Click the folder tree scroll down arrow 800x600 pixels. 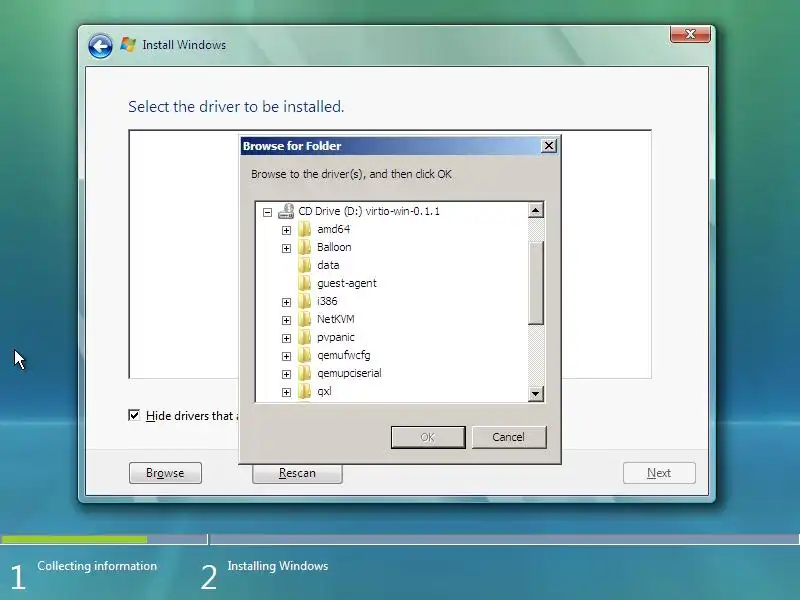tap(535, 393)
